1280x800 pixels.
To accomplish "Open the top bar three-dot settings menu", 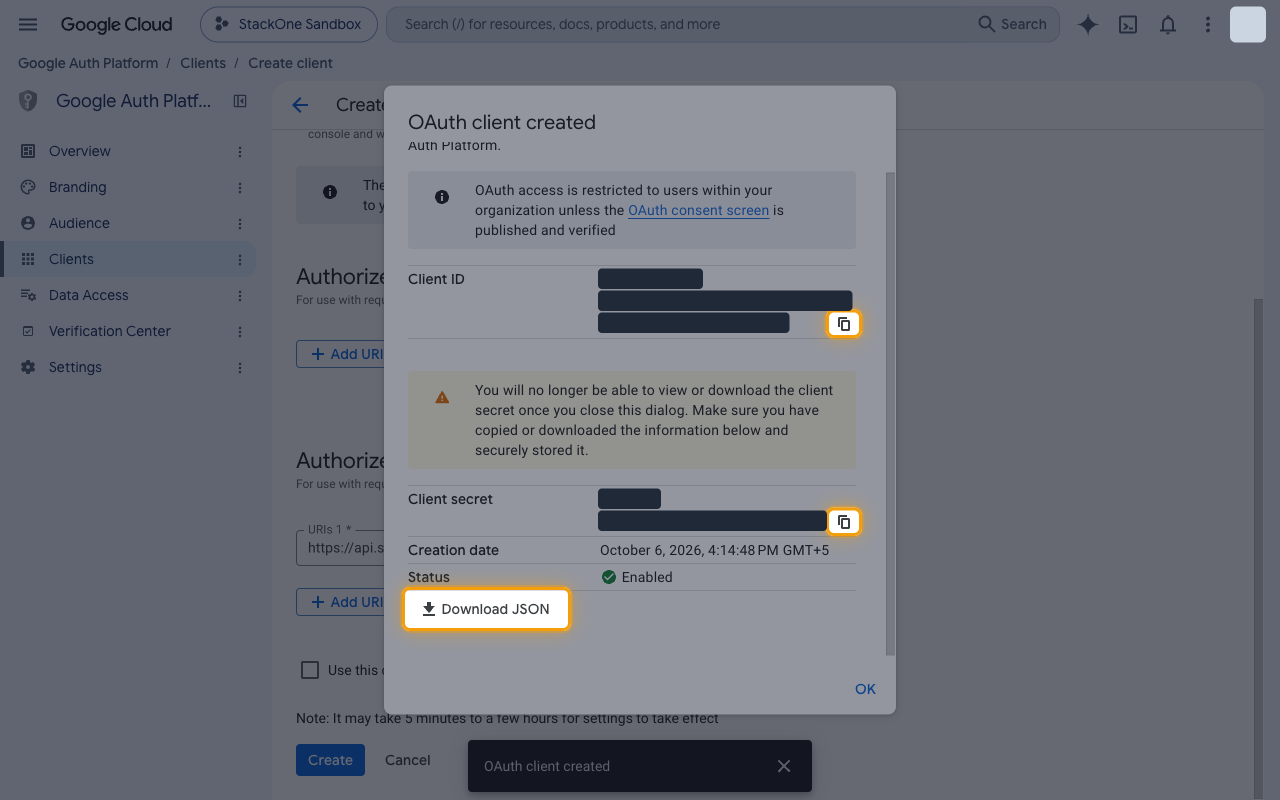I will [x=1208, y=25].
